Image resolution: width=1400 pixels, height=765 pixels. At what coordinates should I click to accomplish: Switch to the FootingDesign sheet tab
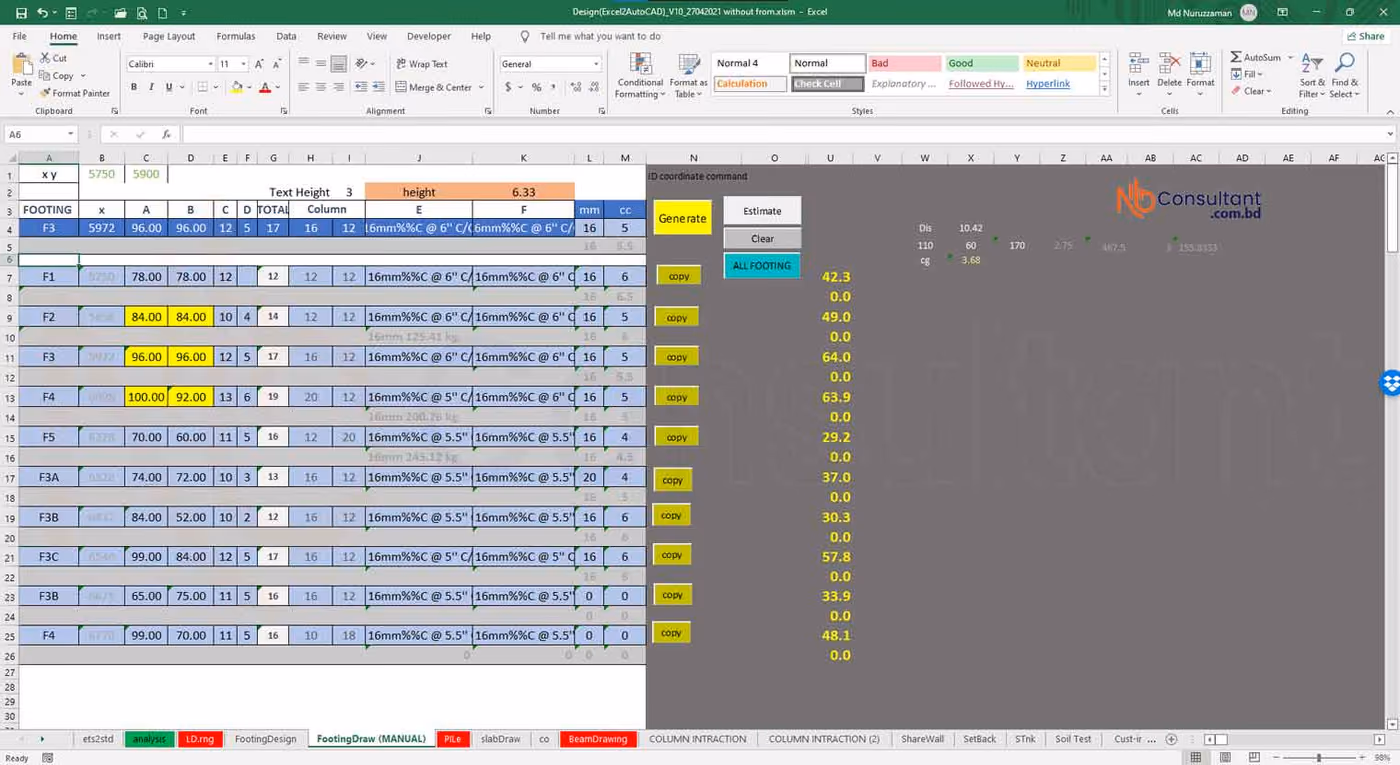[x=265, y=739]
